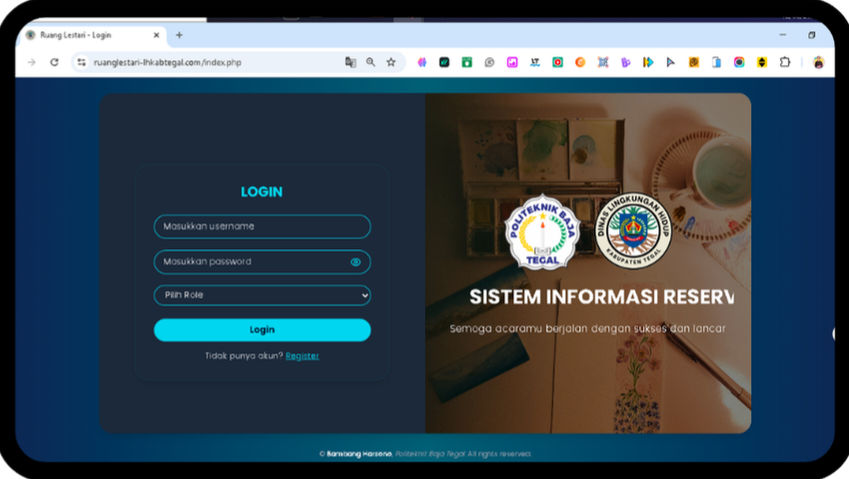The width and height of the screenshot is (849, 479).
Task: Click the SISTEM INFORMASI RESERV heading
Action: tap(602, 297)
